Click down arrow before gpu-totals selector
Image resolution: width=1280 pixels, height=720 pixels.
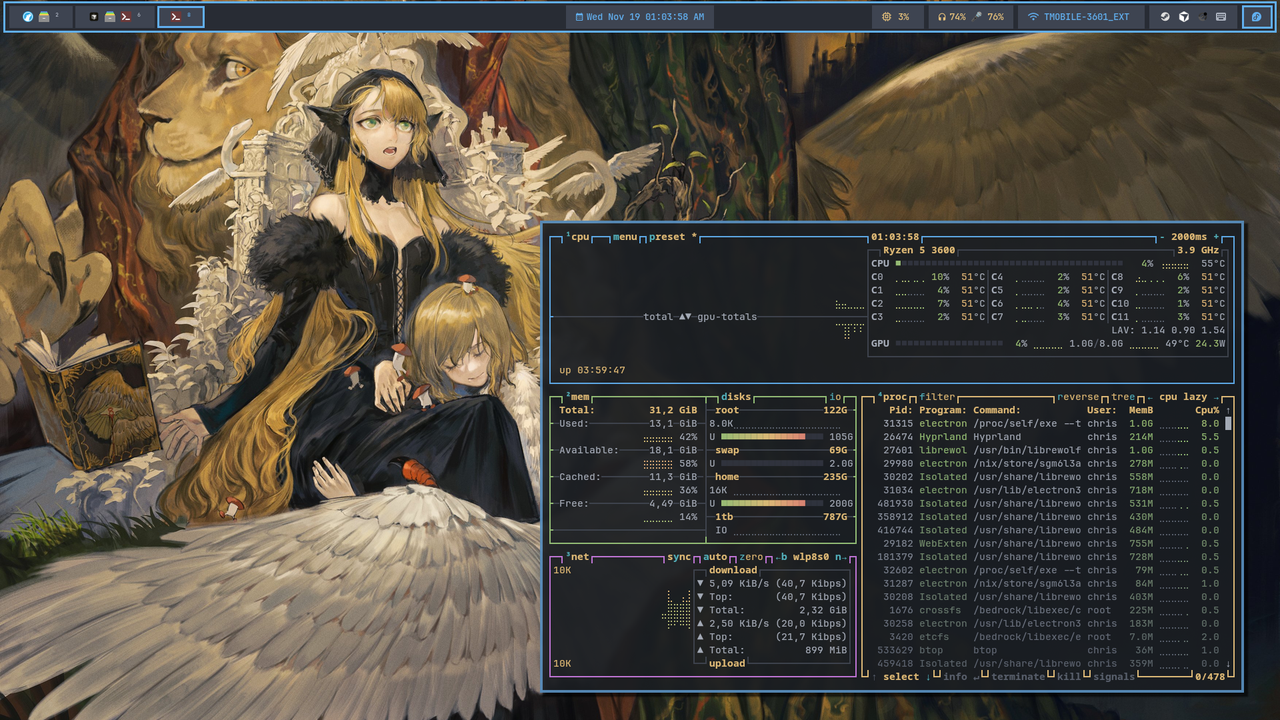[x=687, y=317]
